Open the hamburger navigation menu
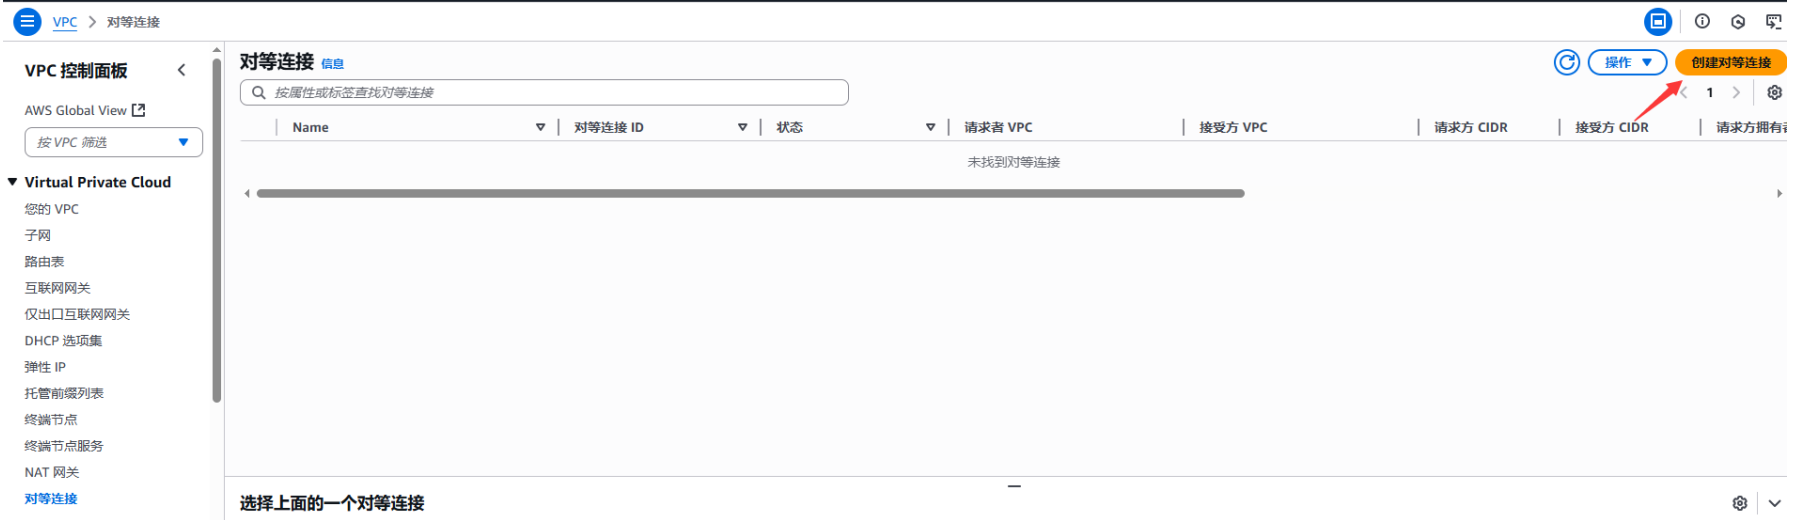Image resolution: width=1796 pixels, height=520 pixels. (27, 21)
